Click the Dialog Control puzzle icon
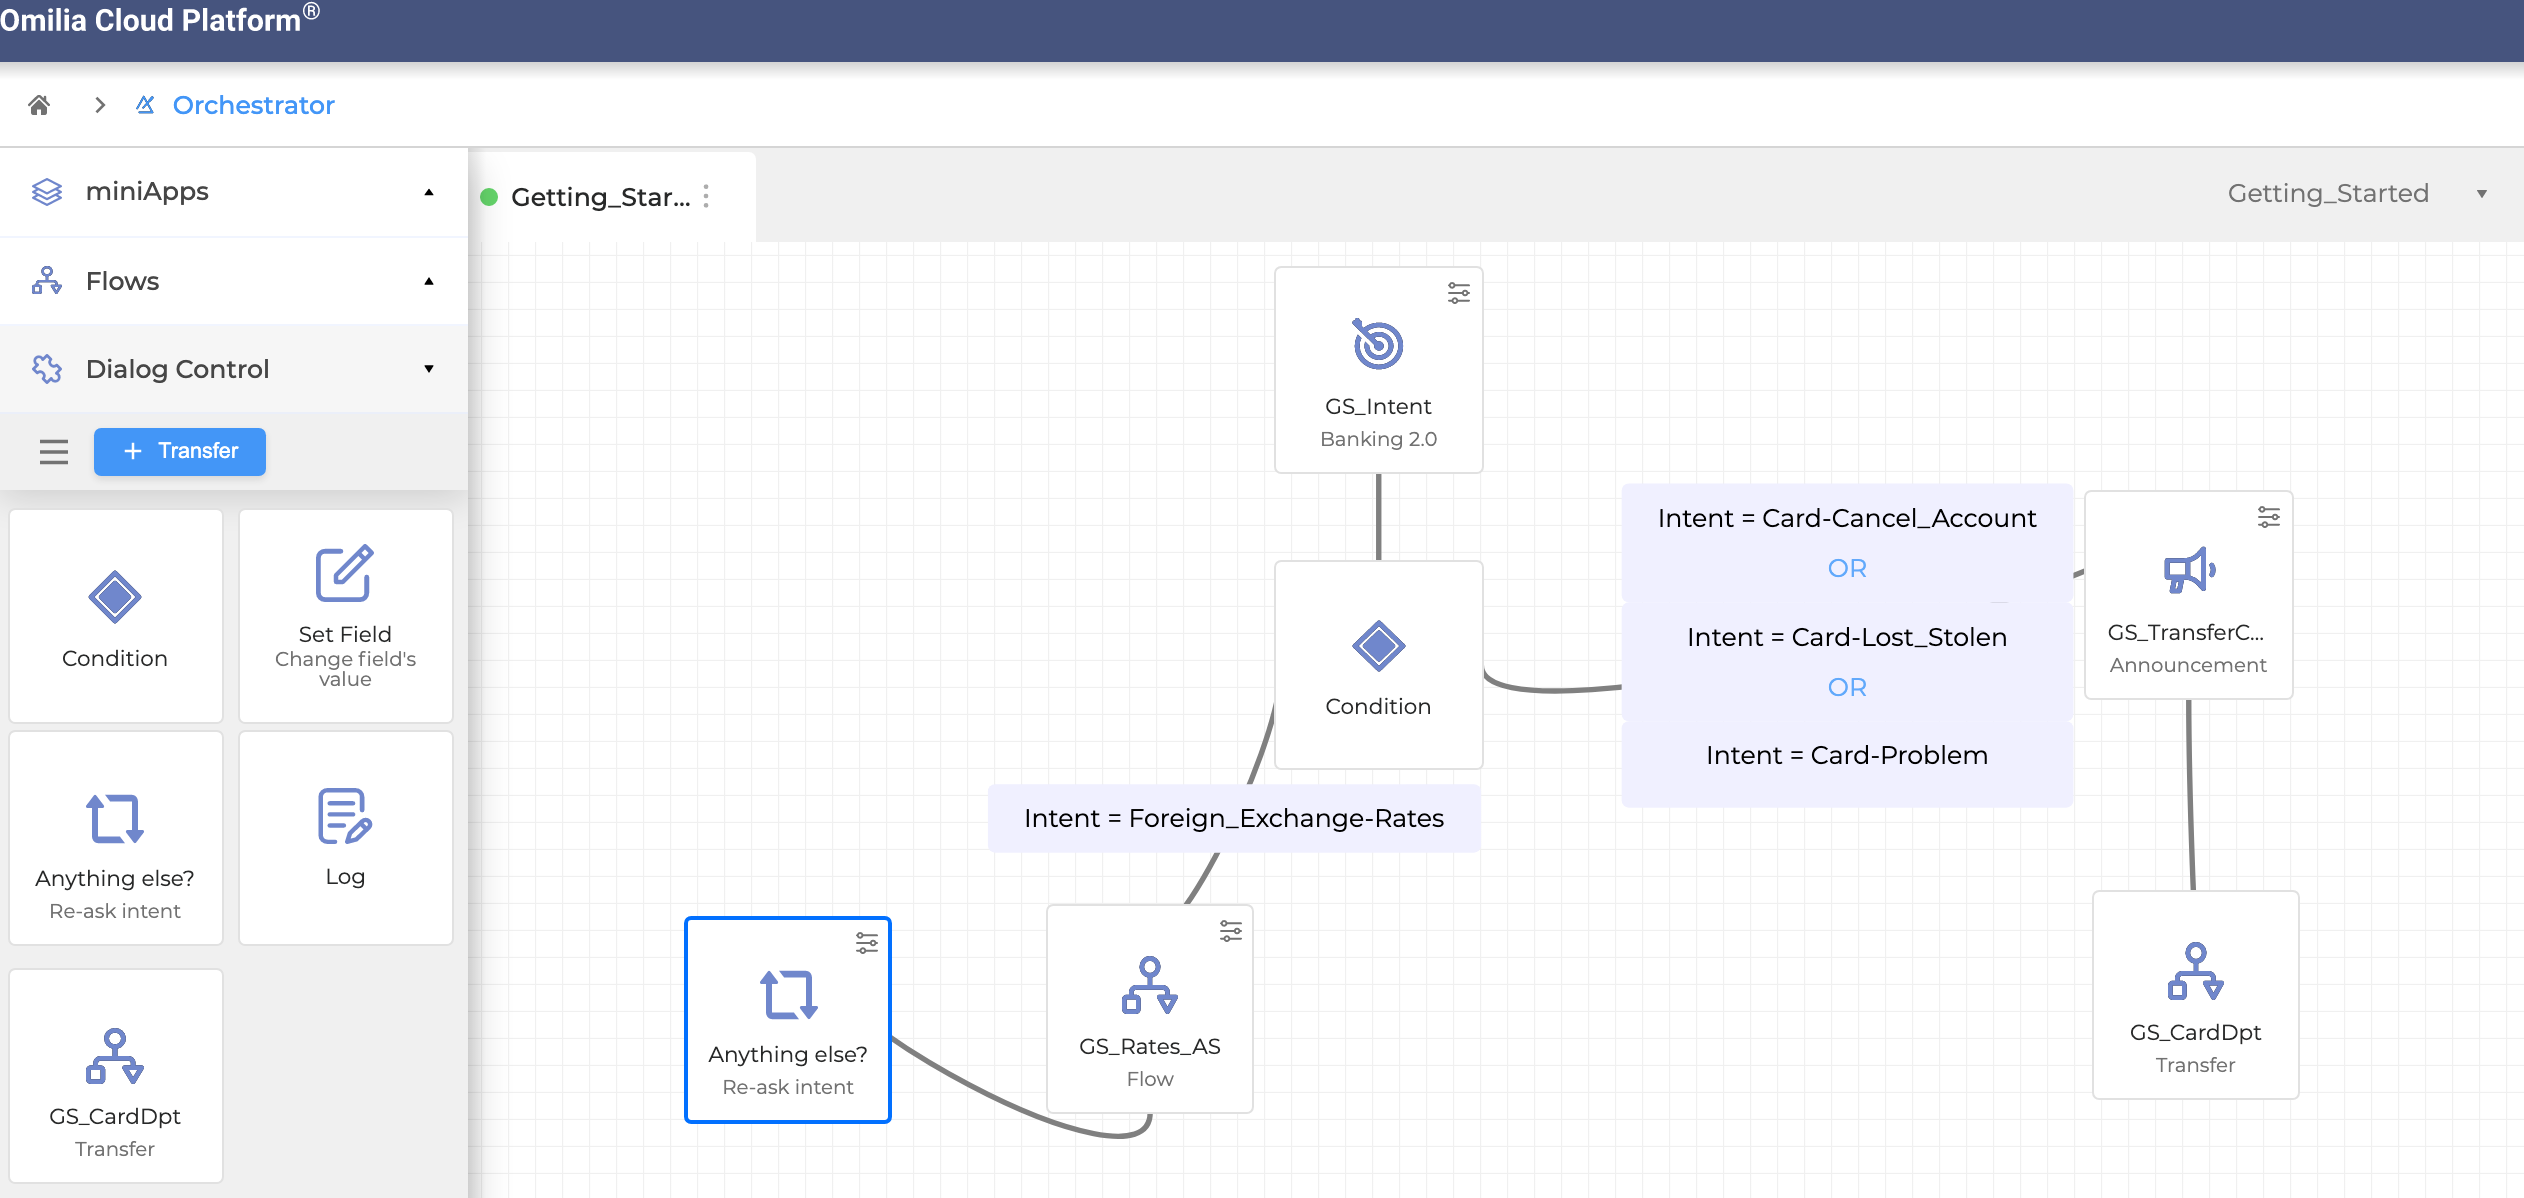 point(47,369)
